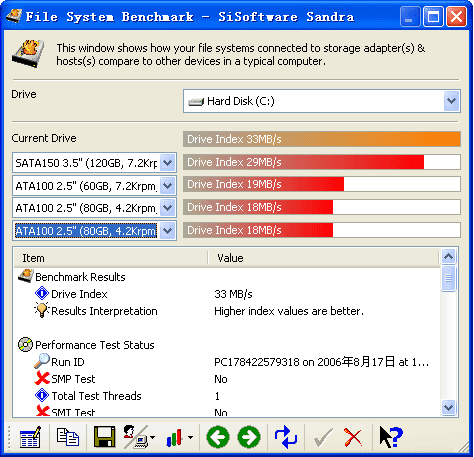Open the user and computer toolbar icon
Image resolution: width=474 pixels, height=457 pixels.
(x=136, y=437)
